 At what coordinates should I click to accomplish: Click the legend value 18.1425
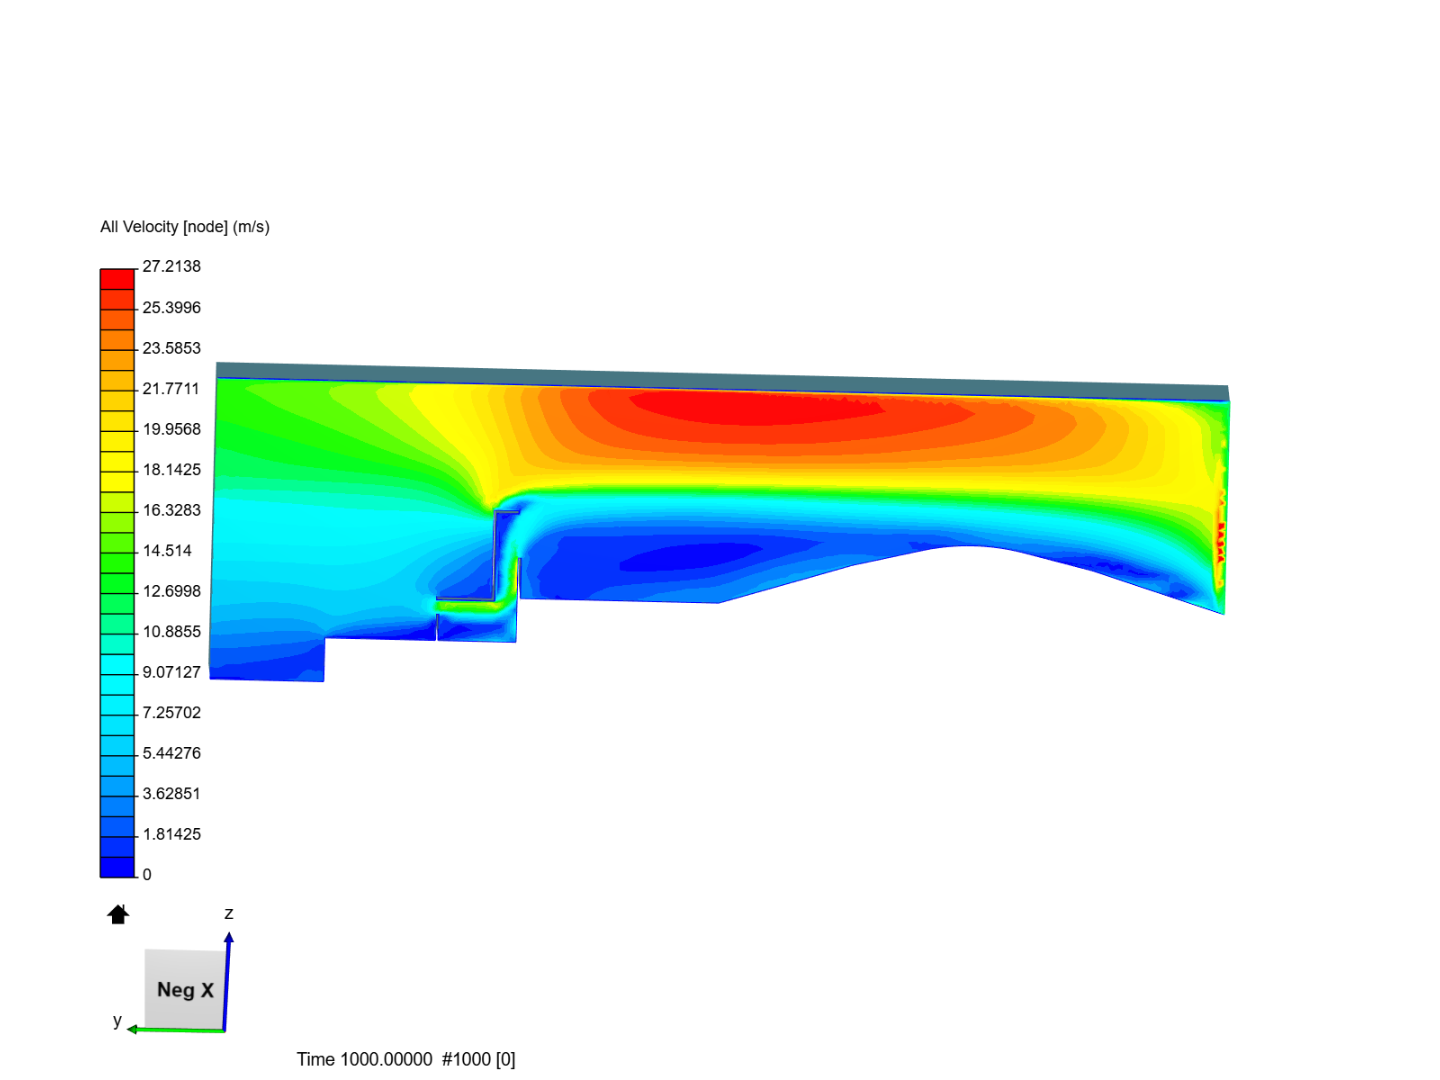171,469
